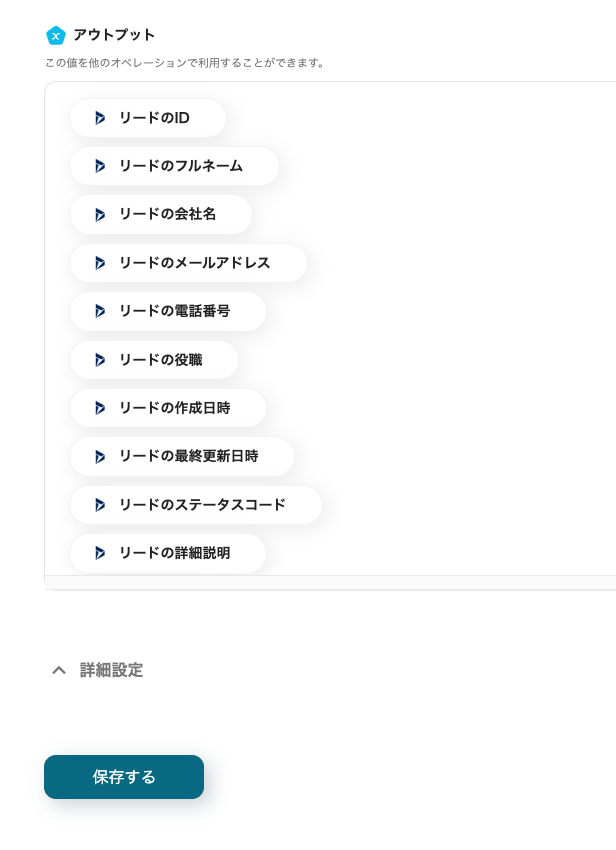Select the リードのID output chip

[x=154, y=118]
